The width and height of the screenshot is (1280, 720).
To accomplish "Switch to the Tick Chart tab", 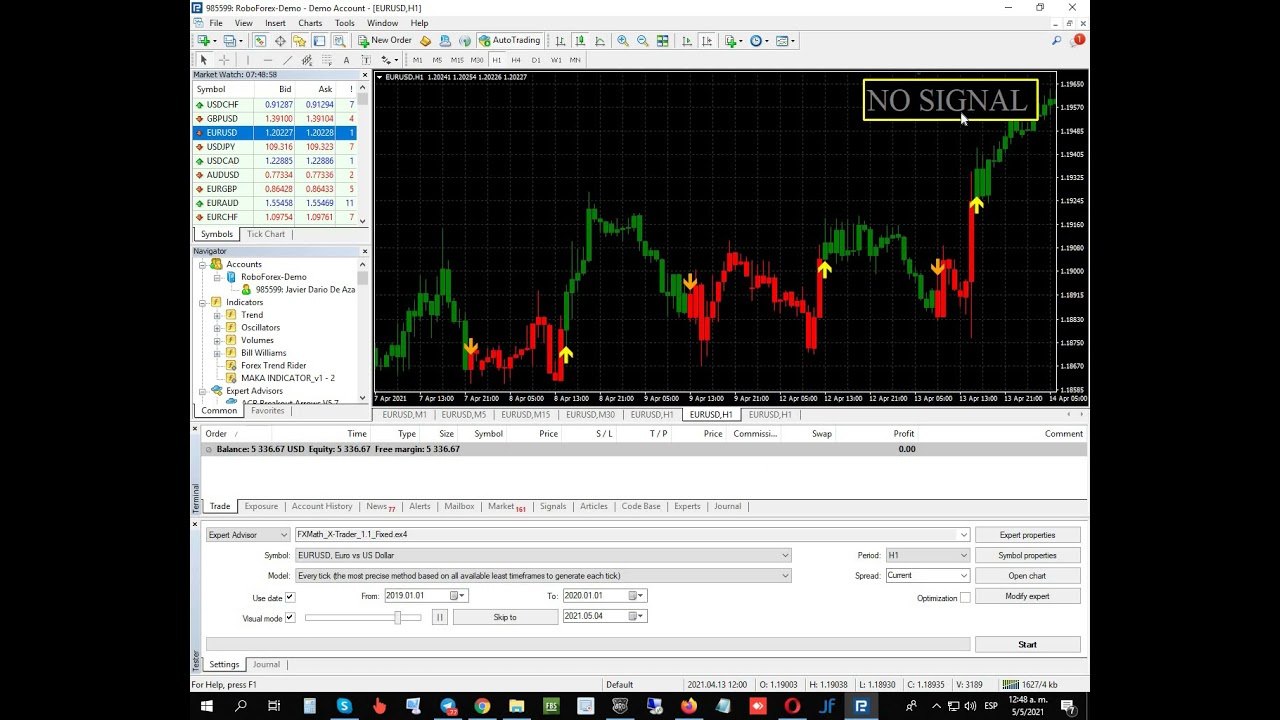I will [x=266, y=234].
